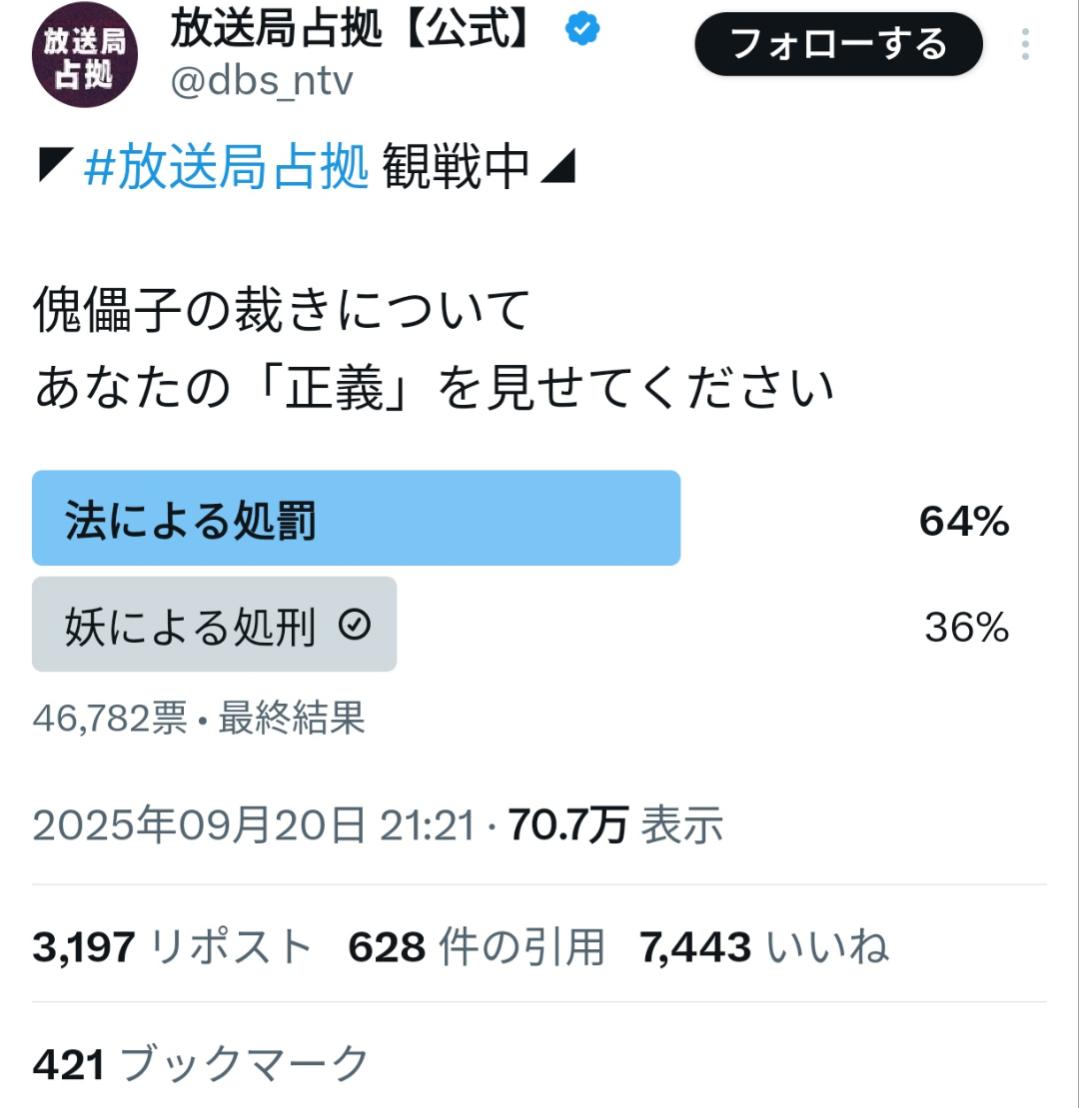The image size is (1079, 1108).
Task: Click the account name 放送局占拠【公式】
Action: pyautogui.click(x=352, y=30)
